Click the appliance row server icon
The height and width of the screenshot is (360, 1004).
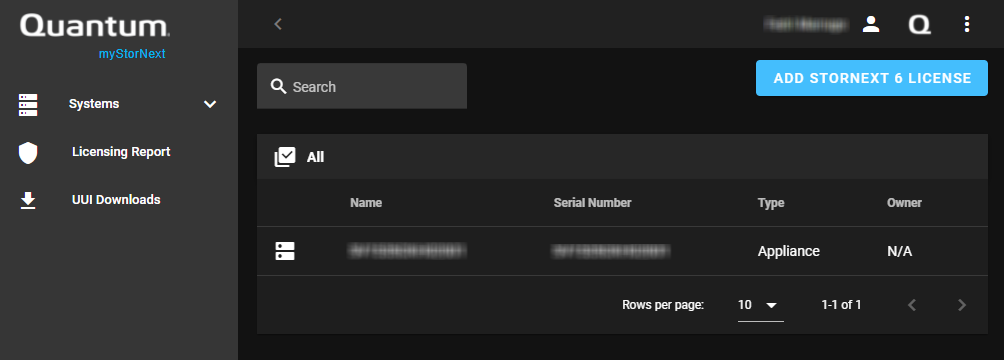tap(285, 251)
